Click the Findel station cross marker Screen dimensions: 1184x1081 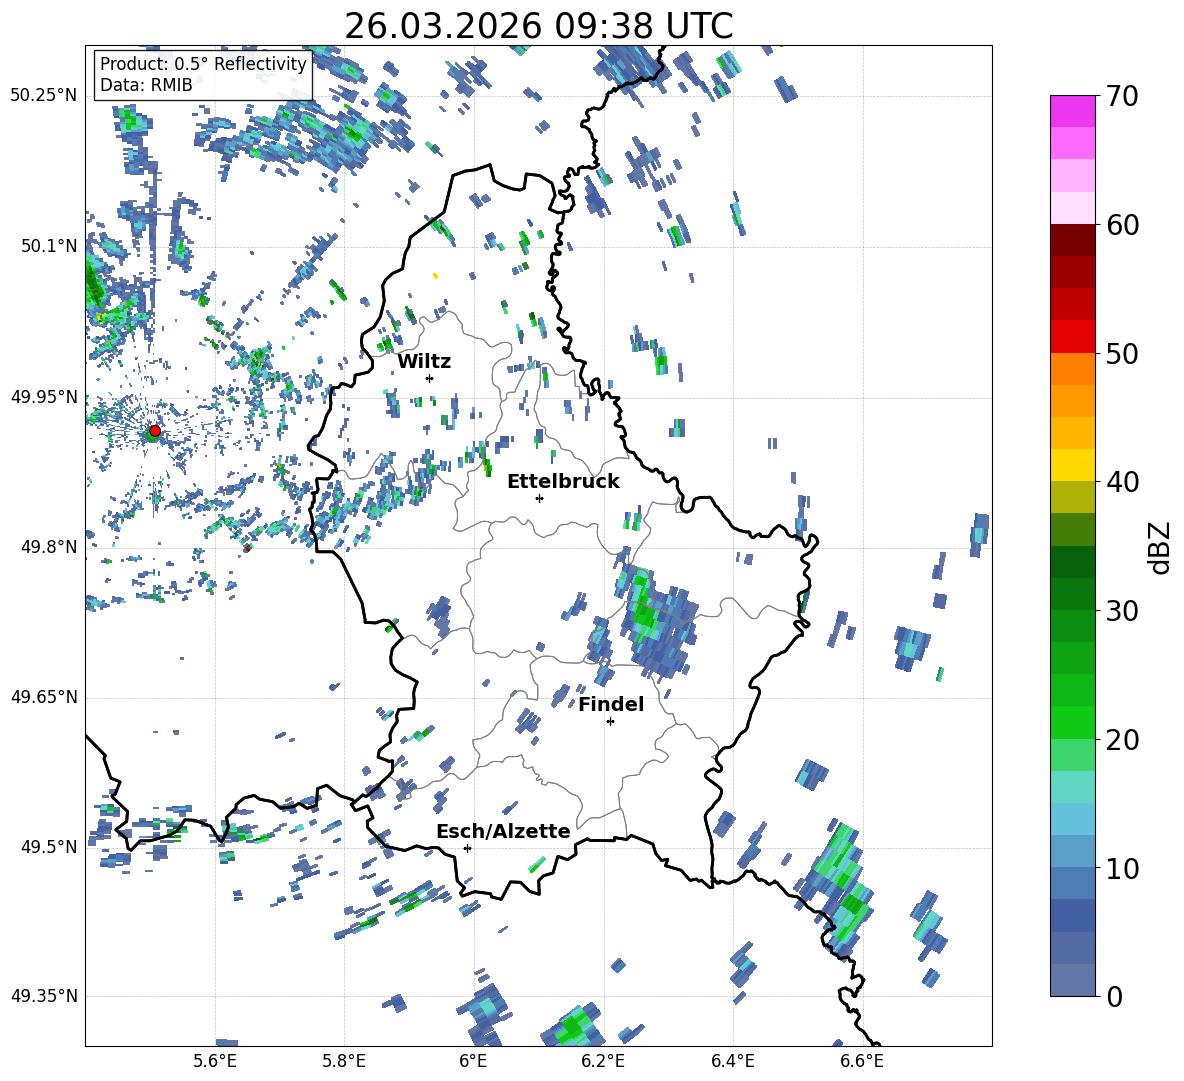click(610, 722)
